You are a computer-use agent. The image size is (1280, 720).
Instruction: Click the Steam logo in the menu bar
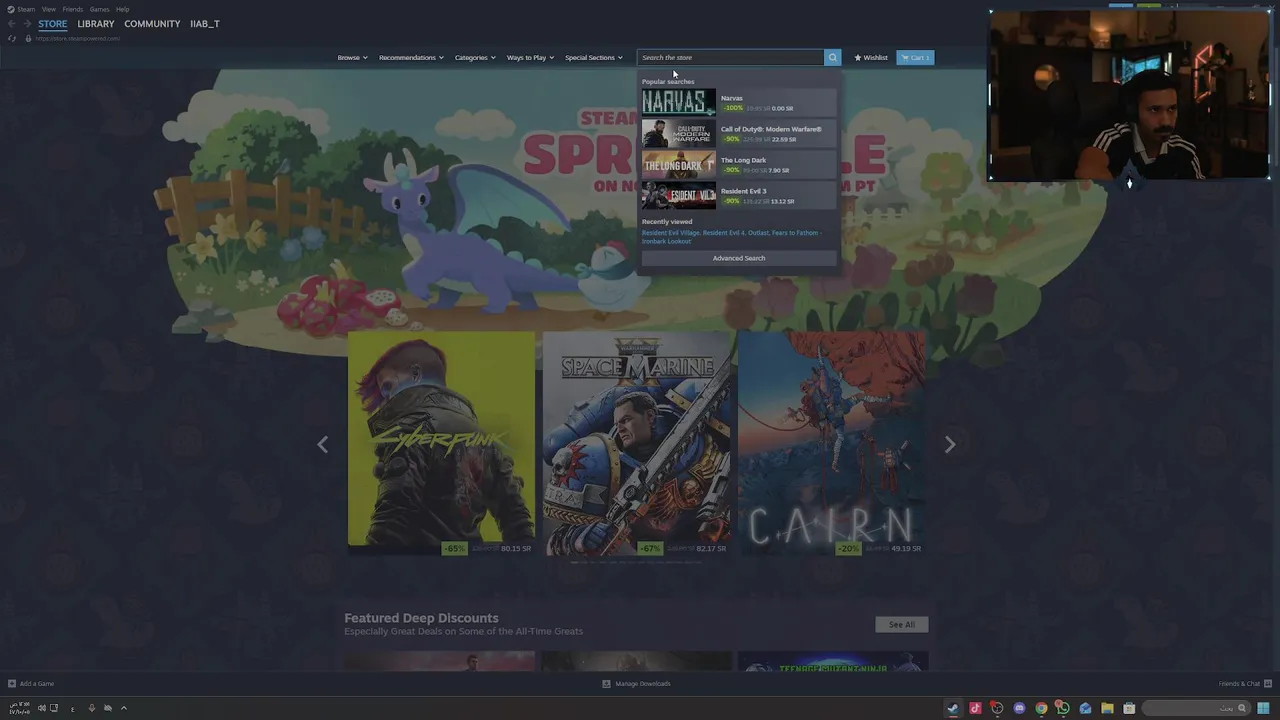[x=11, y=9]
